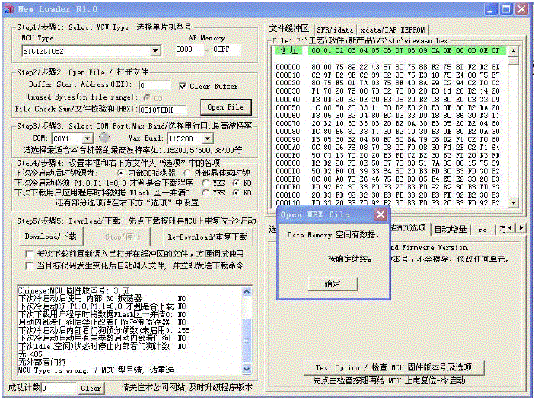Viewport: 535px width, 400px height.
Task: Expand the MCU Type dropdown
Action: (x=156, y=51)
